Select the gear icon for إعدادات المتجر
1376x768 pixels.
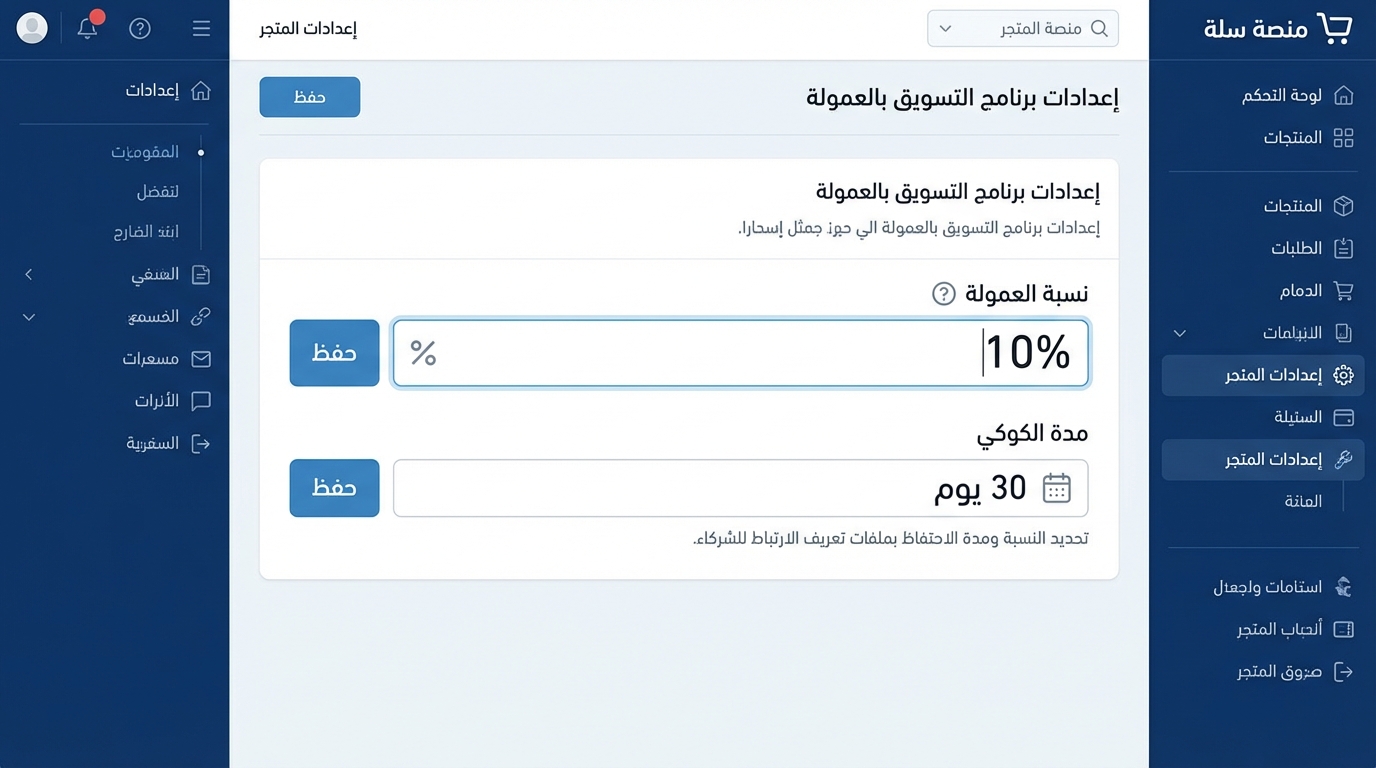tap(1343, 375)
